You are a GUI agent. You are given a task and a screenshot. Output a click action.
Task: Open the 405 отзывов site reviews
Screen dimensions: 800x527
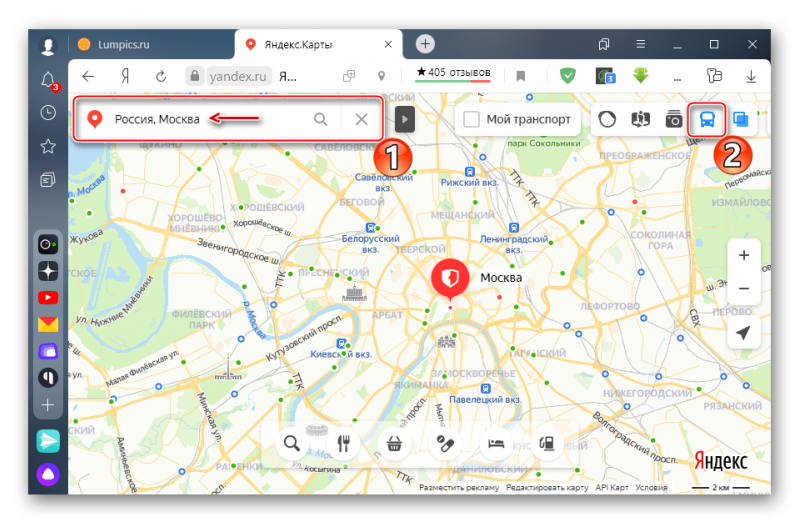(x=453, y=72)
